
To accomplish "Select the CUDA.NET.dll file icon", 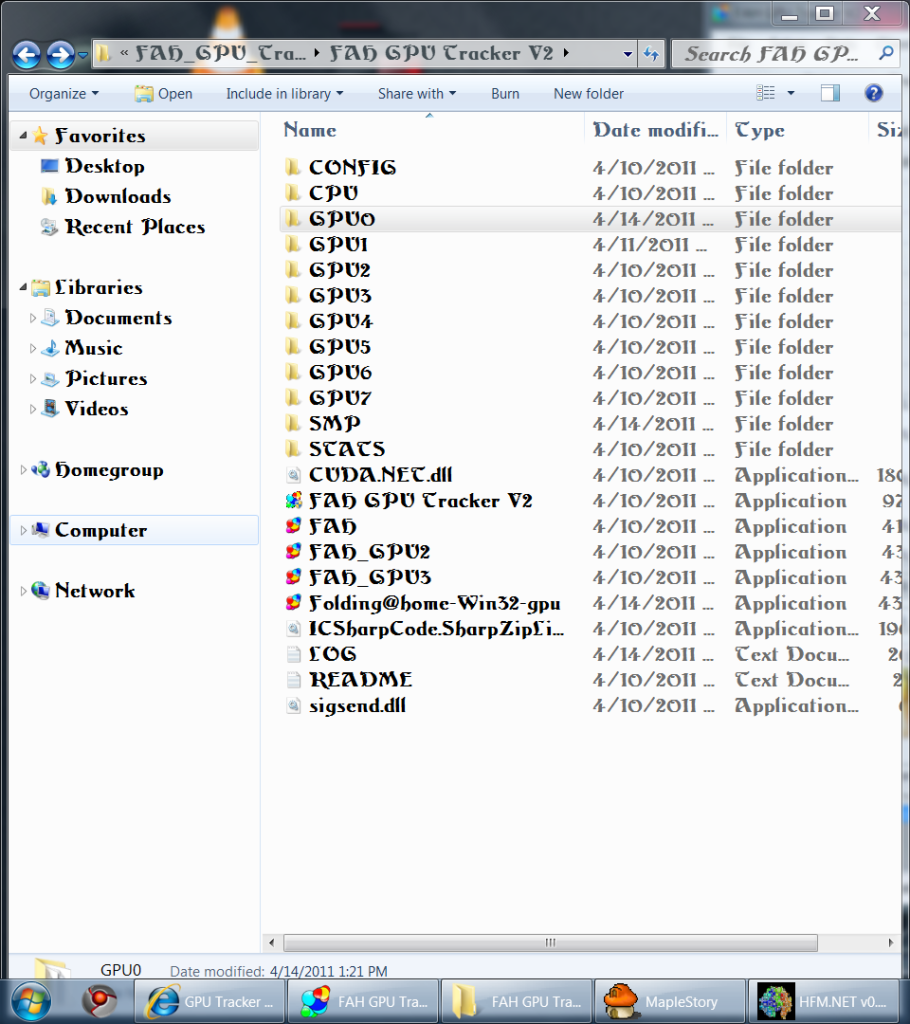I will tap(293, 475).
